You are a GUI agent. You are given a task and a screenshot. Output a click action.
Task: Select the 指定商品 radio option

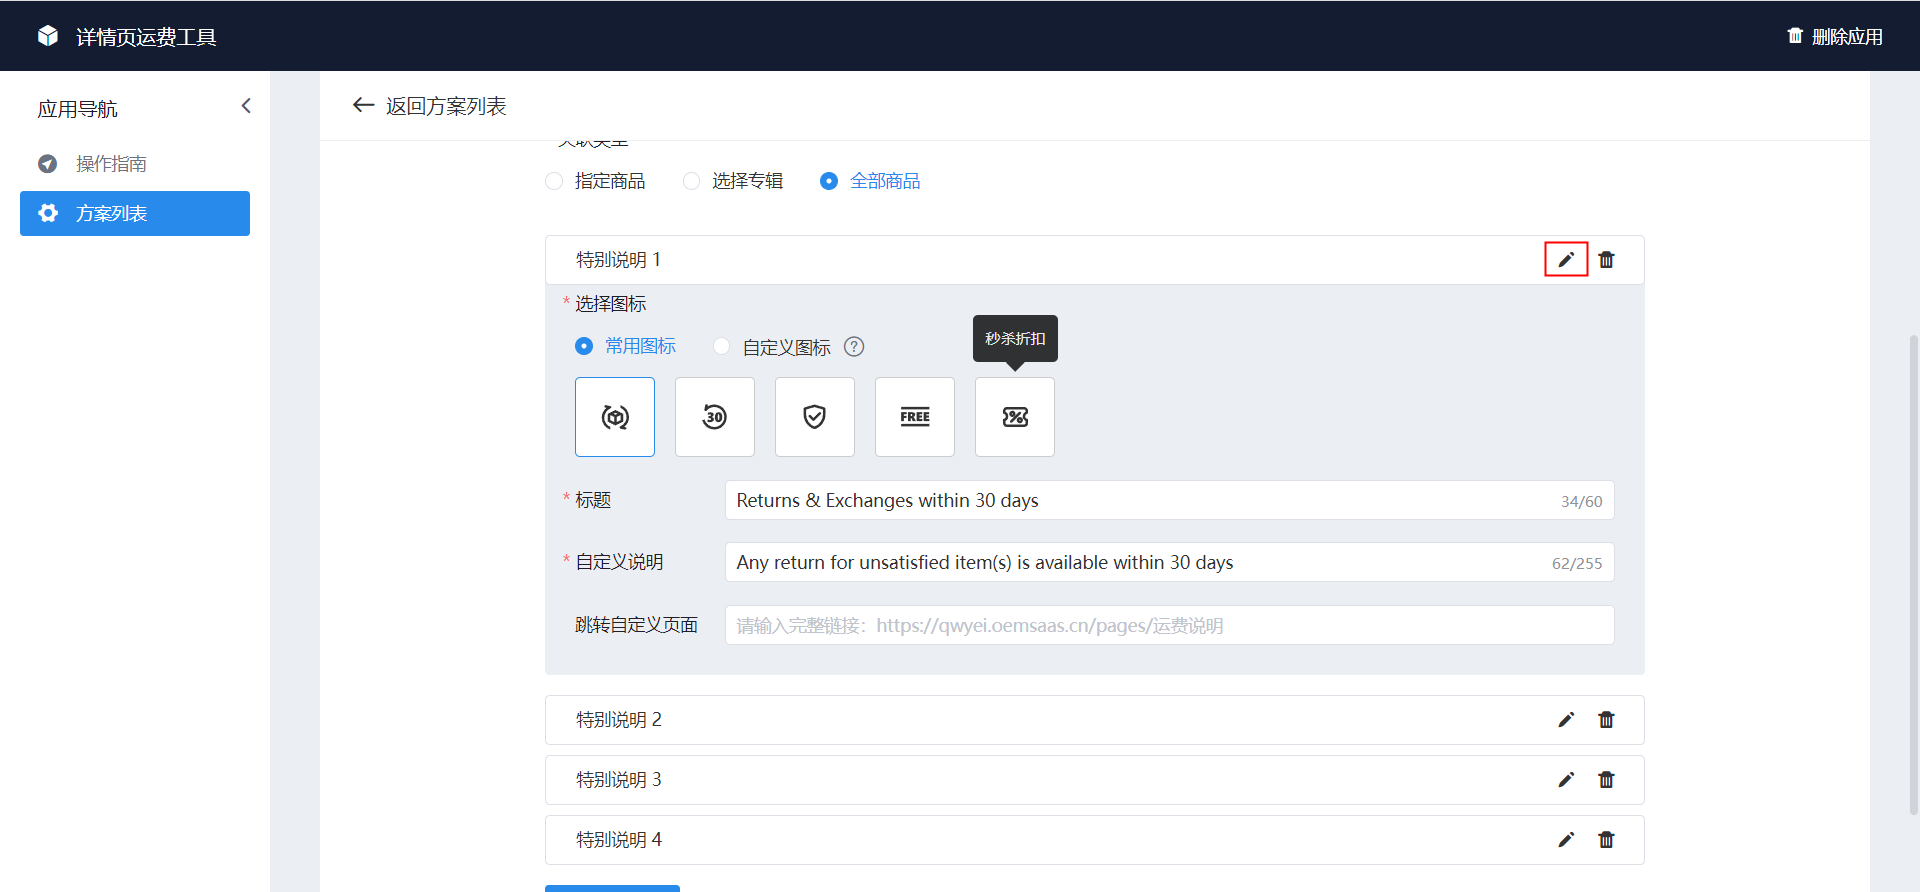pos(595,181)
